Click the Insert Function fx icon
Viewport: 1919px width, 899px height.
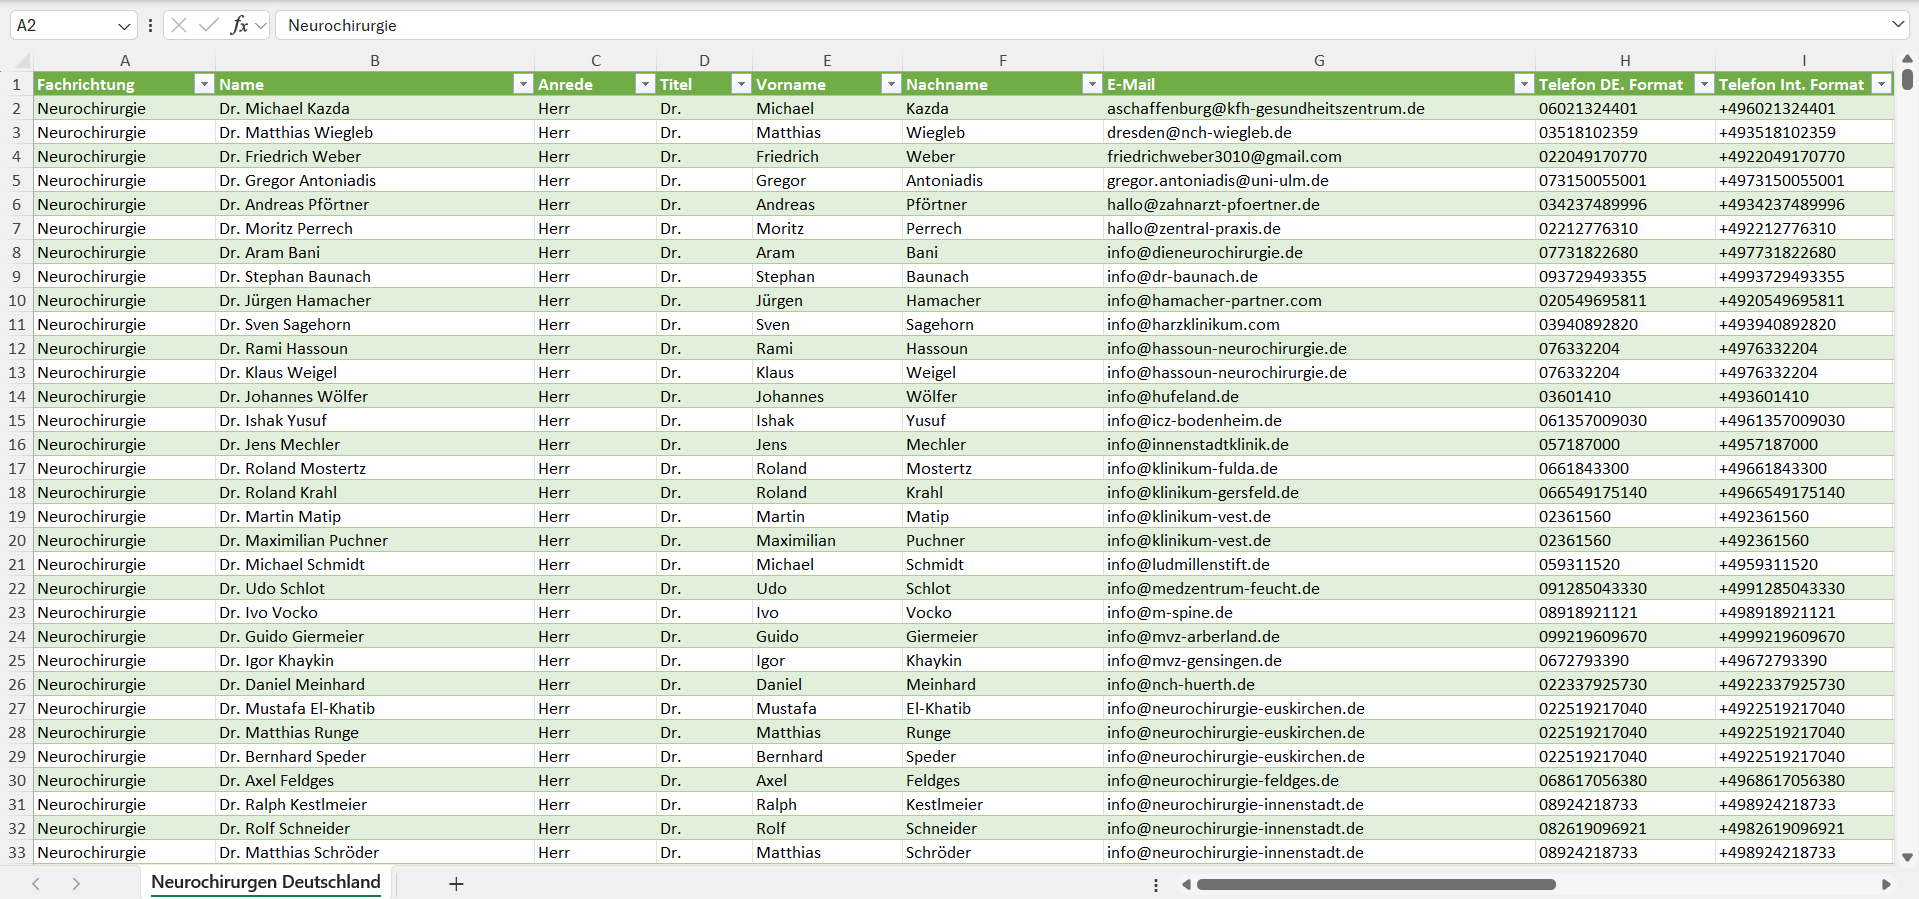239,25
